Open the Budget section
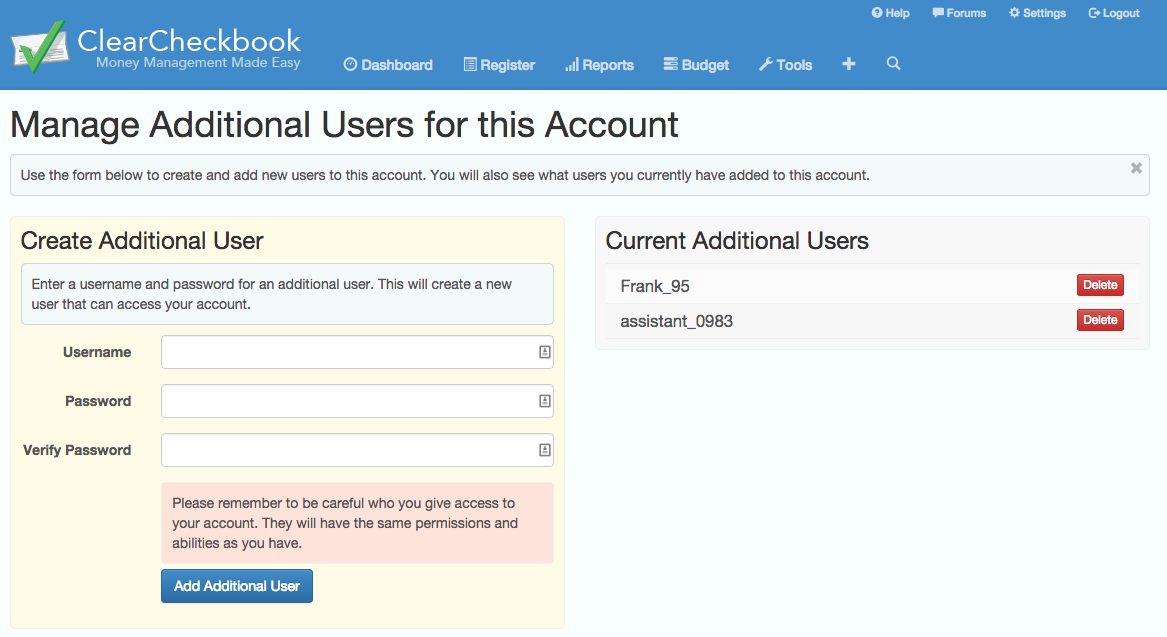This screenshot has width=1167, height=637. pos(696,65)
